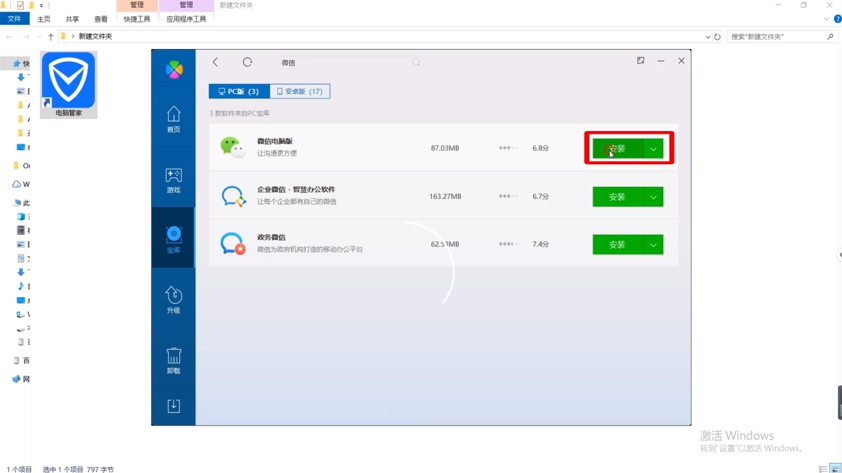Refresh the software search results
Screen dimensions: 842x473
pos(247,62)
